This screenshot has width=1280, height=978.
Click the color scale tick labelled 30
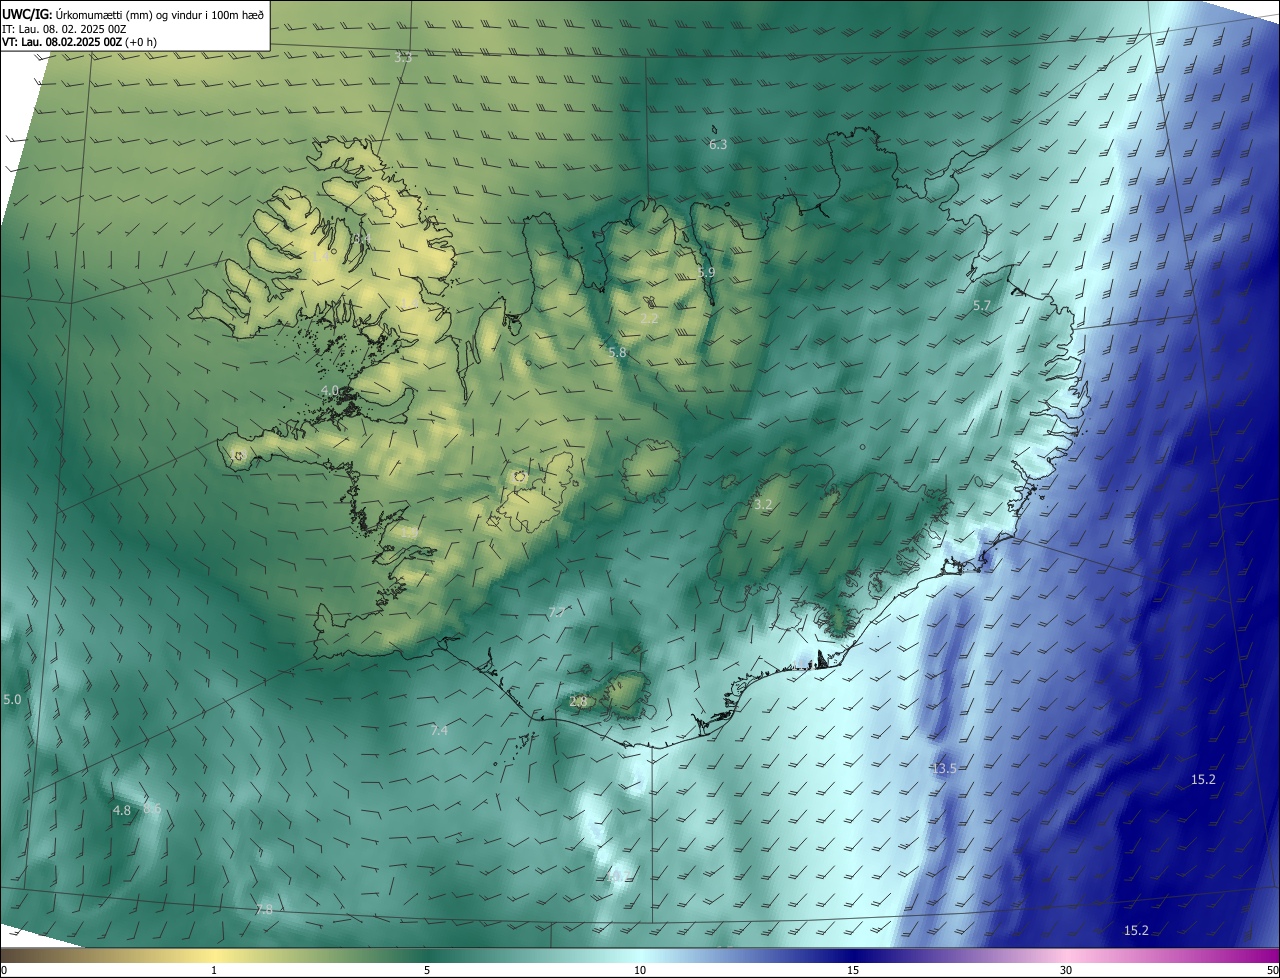coord(1066,970)
